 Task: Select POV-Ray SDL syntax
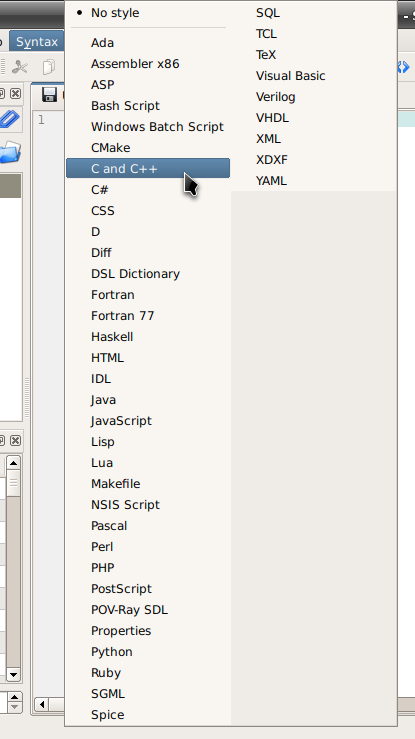148,610
